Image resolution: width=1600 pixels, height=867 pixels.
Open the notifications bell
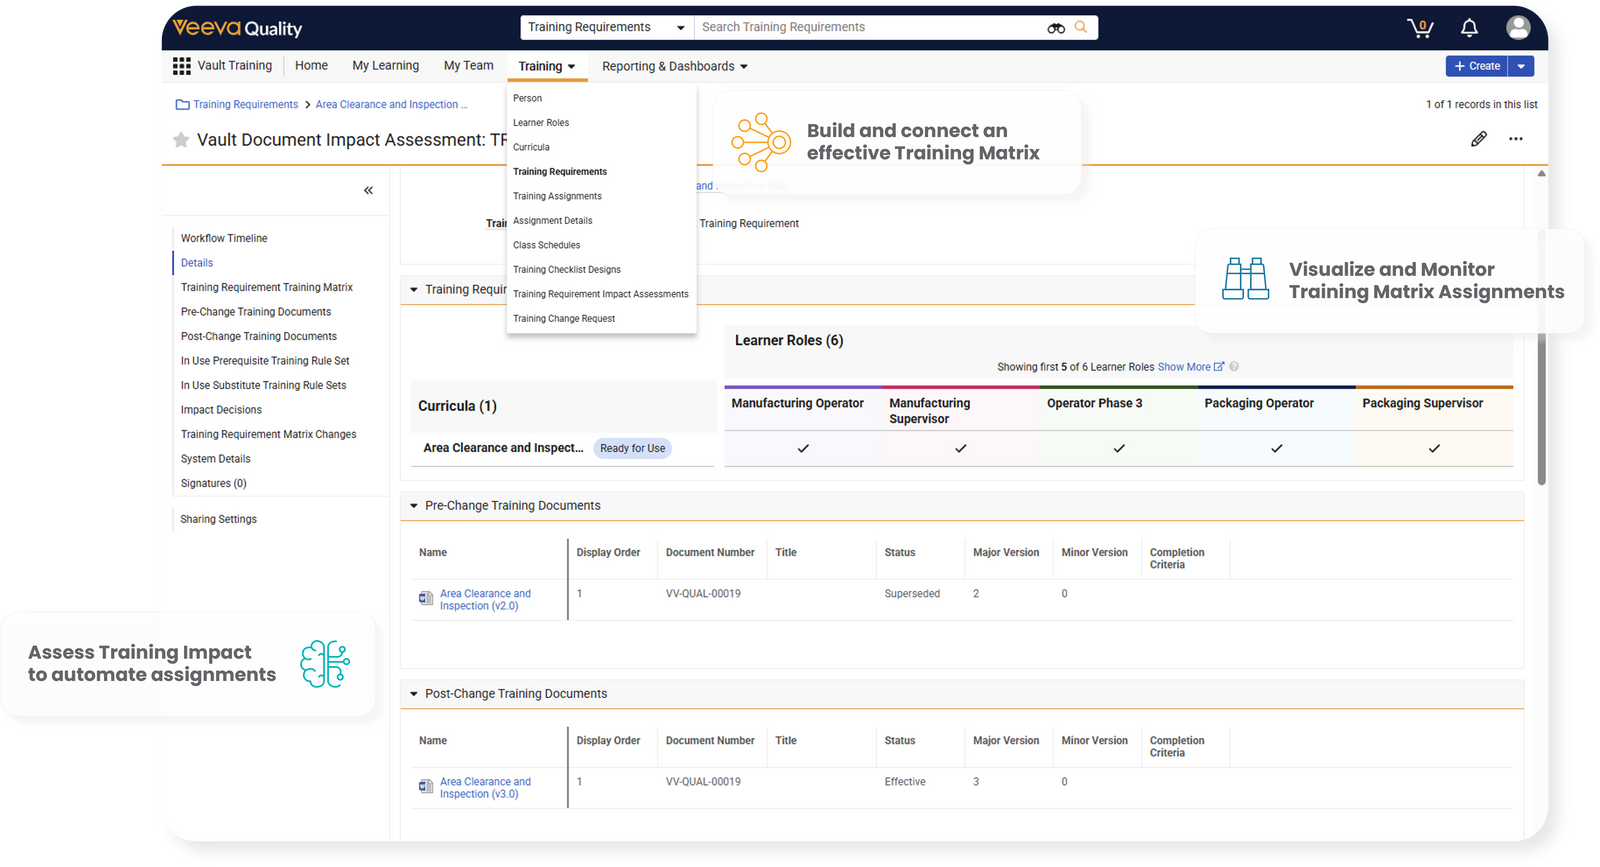tap(1469, 28)
